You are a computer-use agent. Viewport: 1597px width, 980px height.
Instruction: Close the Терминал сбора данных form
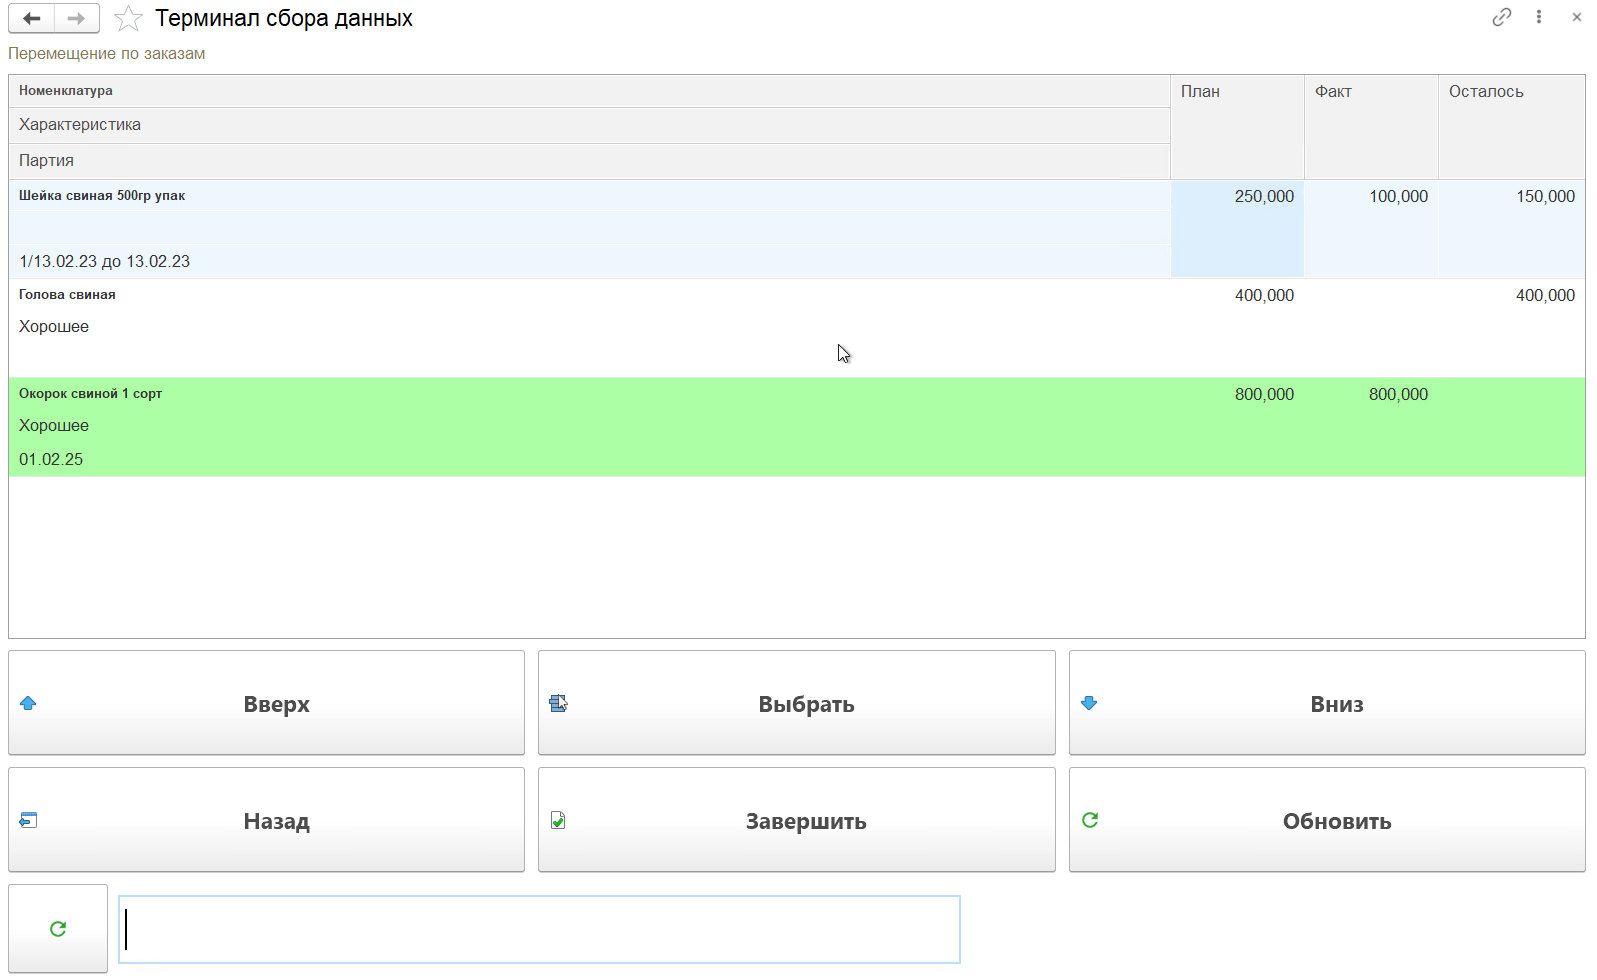pos(1577,17)
